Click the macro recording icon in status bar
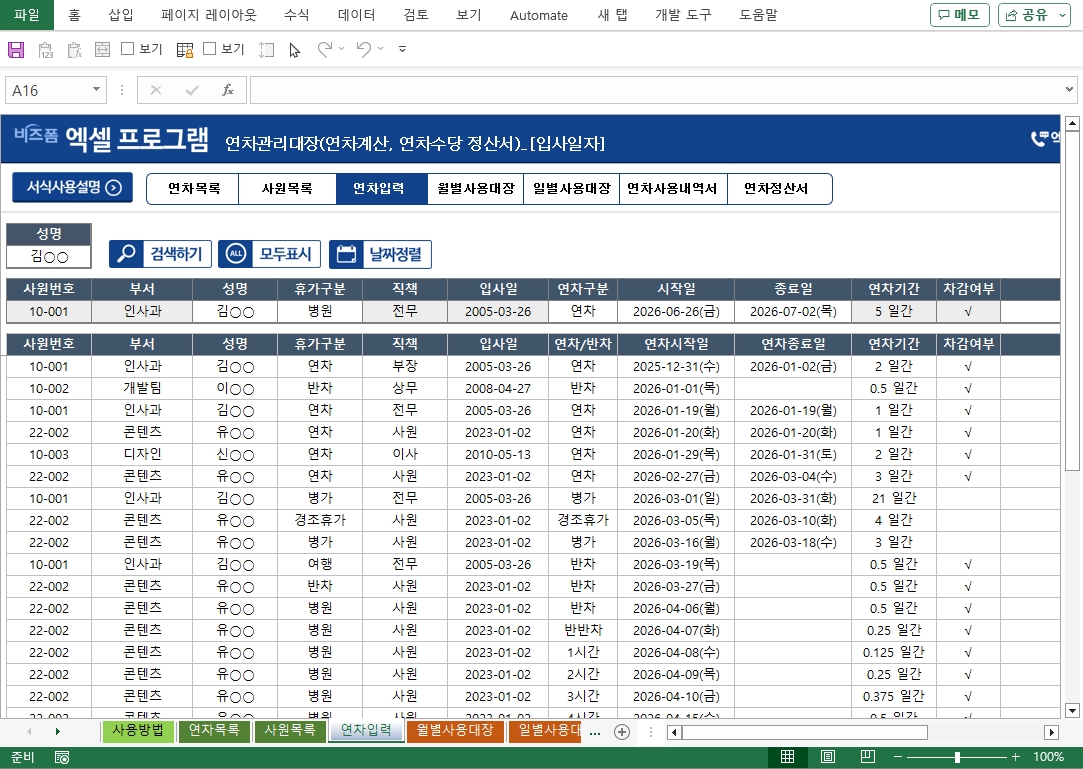The image size is (1083, 769). point(62,758)
